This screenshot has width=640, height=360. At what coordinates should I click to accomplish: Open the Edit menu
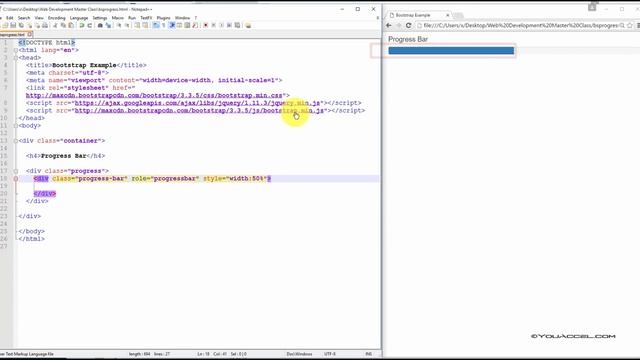(10, 18)
